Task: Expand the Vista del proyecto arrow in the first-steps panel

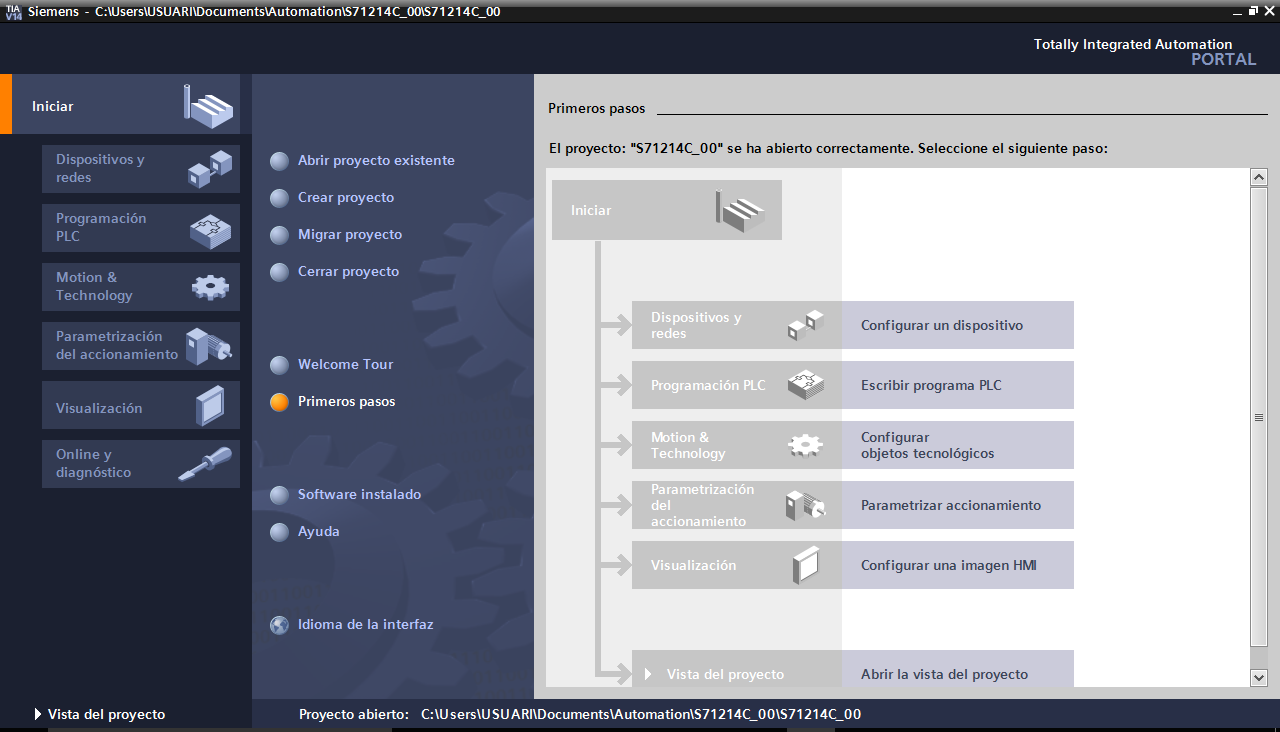Action: click(x=648, y=674)
